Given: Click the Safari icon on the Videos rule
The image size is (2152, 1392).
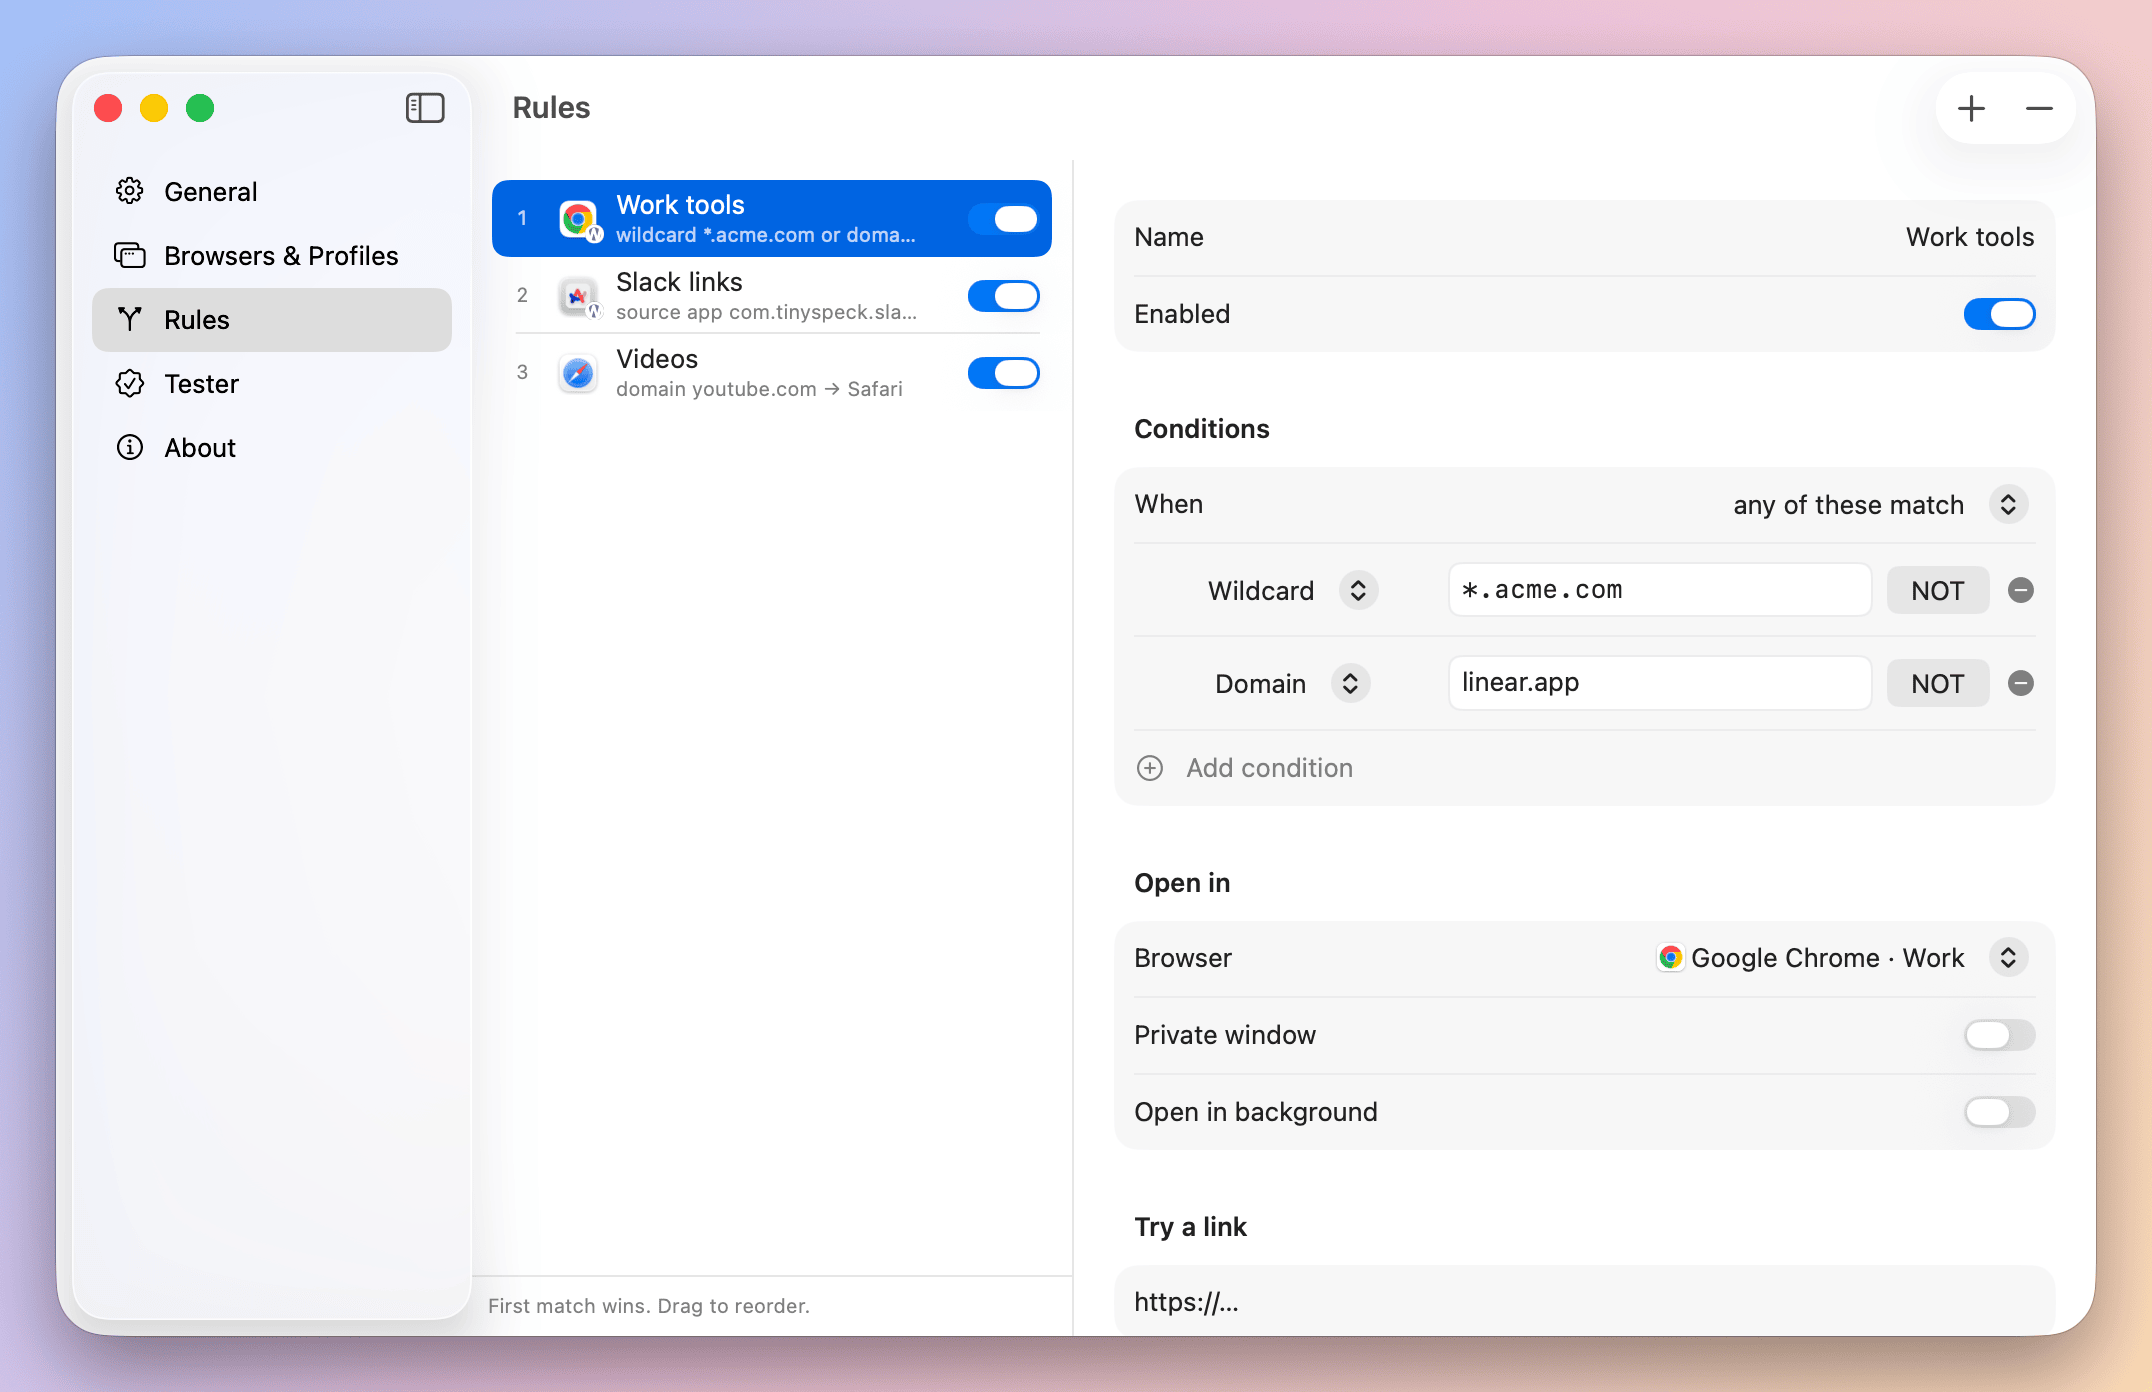Looking at the screenshot, I should coord(578,373).
